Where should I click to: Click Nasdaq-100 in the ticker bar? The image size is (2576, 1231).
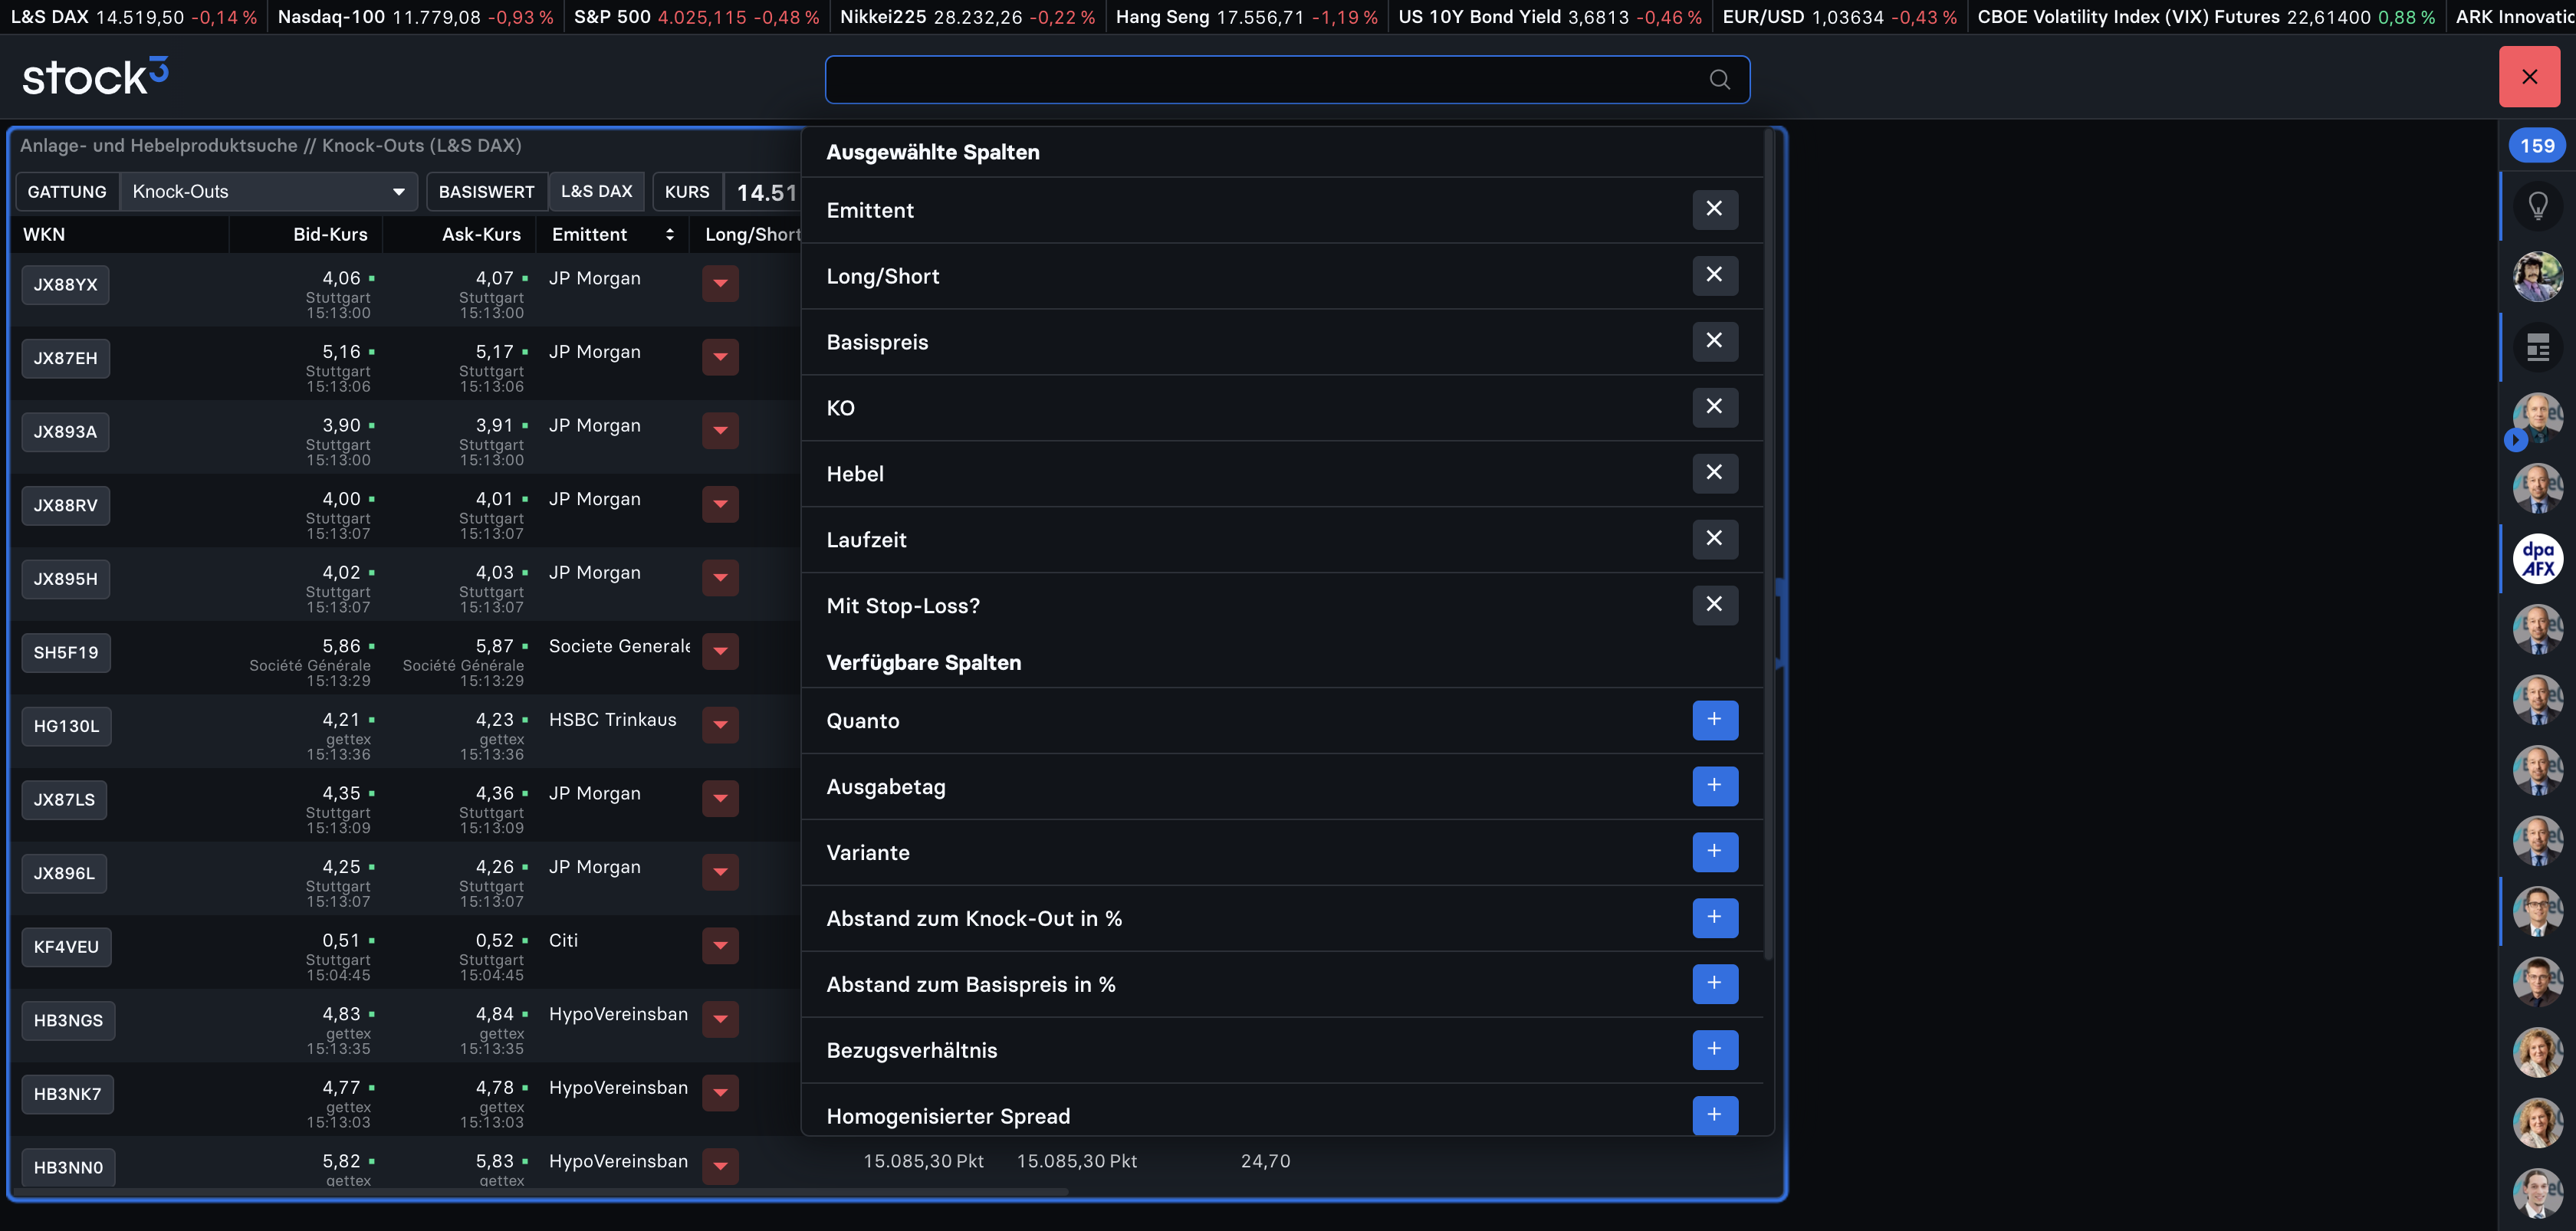click(x=415, y=17)
